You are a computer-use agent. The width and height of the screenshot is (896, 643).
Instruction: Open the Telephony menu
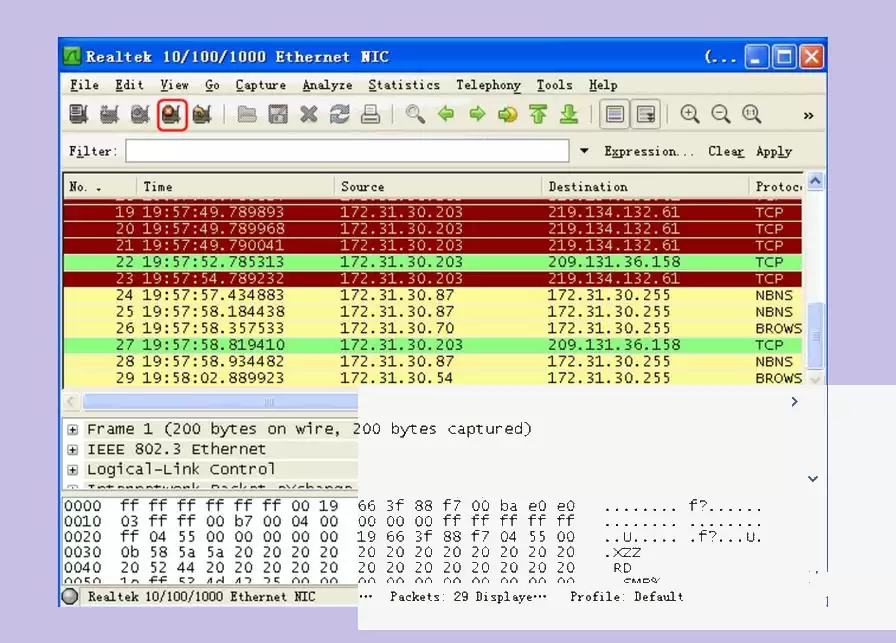488,85
